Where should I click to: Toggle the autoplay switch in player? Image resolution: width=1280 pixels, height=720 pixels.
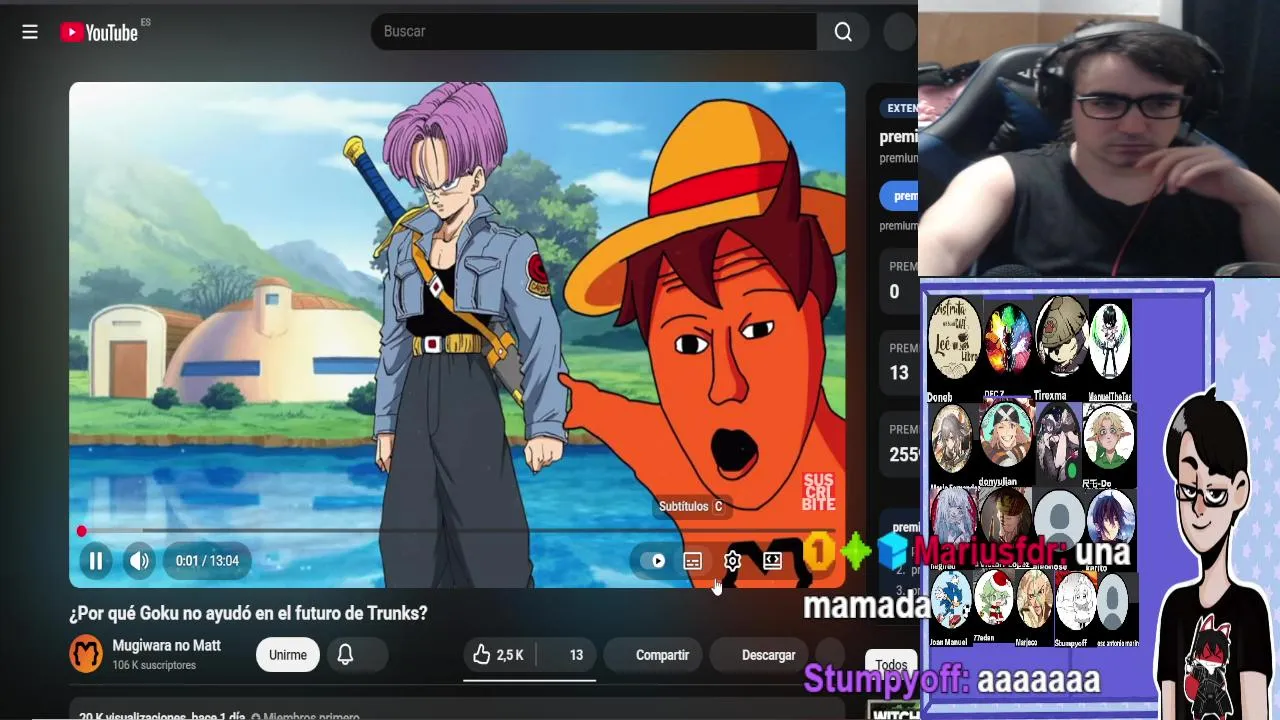(x=654, y=561)
